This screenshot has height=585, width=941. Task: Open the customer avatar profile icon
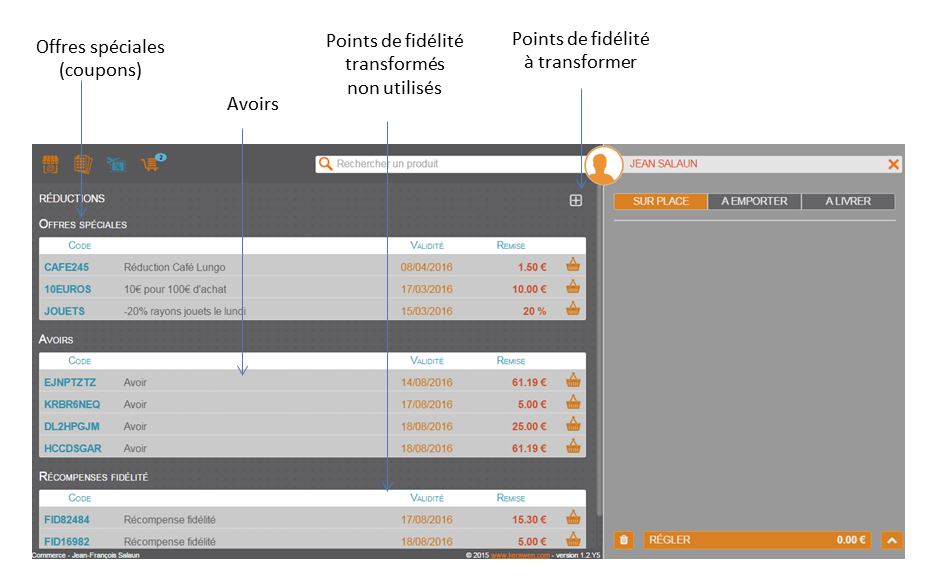click(603, 165)
